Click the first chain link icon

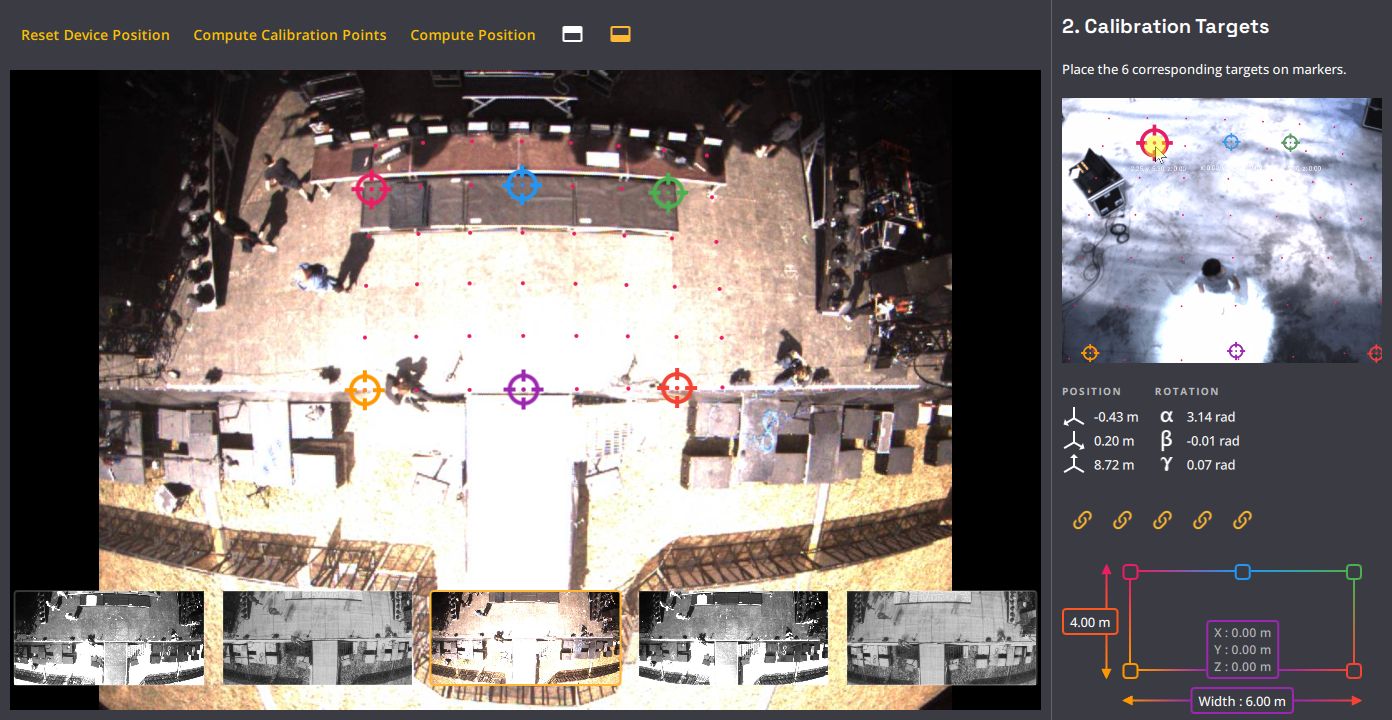1082,520
